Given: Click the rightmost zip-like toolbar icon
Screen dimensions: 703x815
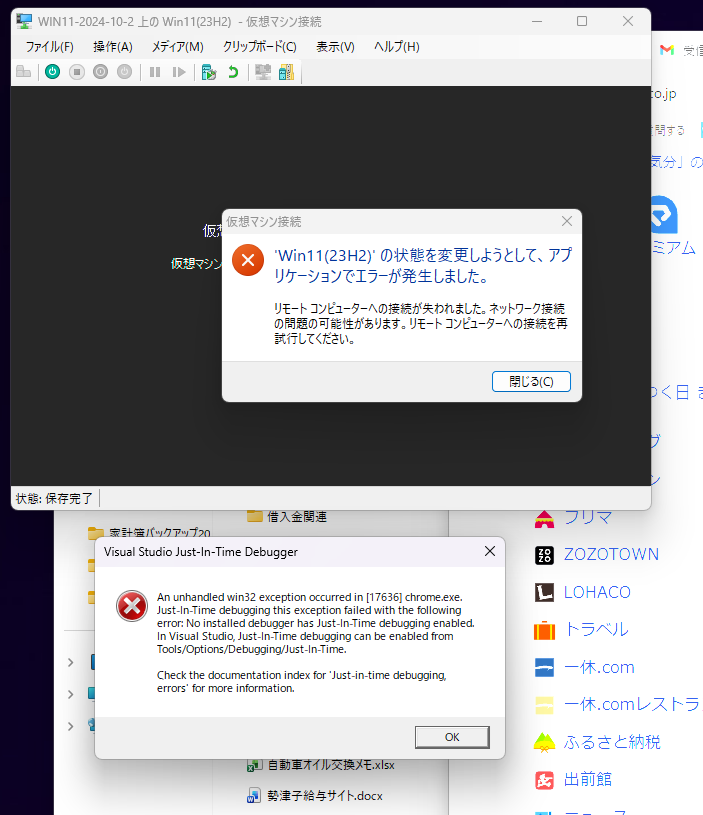Looking at the screenshot, I should [286, 72].
